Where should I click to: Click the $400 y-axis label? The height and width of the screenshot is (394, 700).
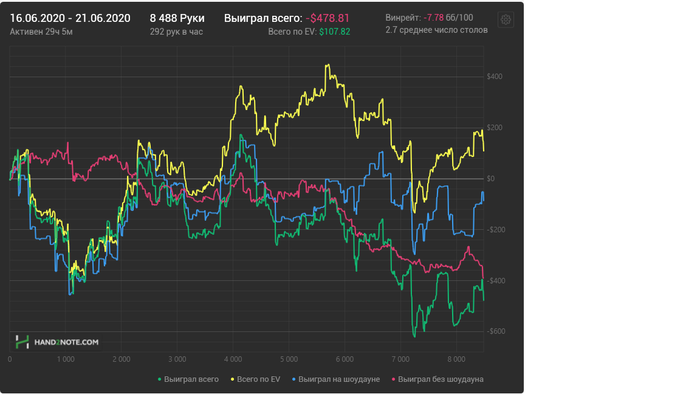pyautogui.click(x=494, y=76)
